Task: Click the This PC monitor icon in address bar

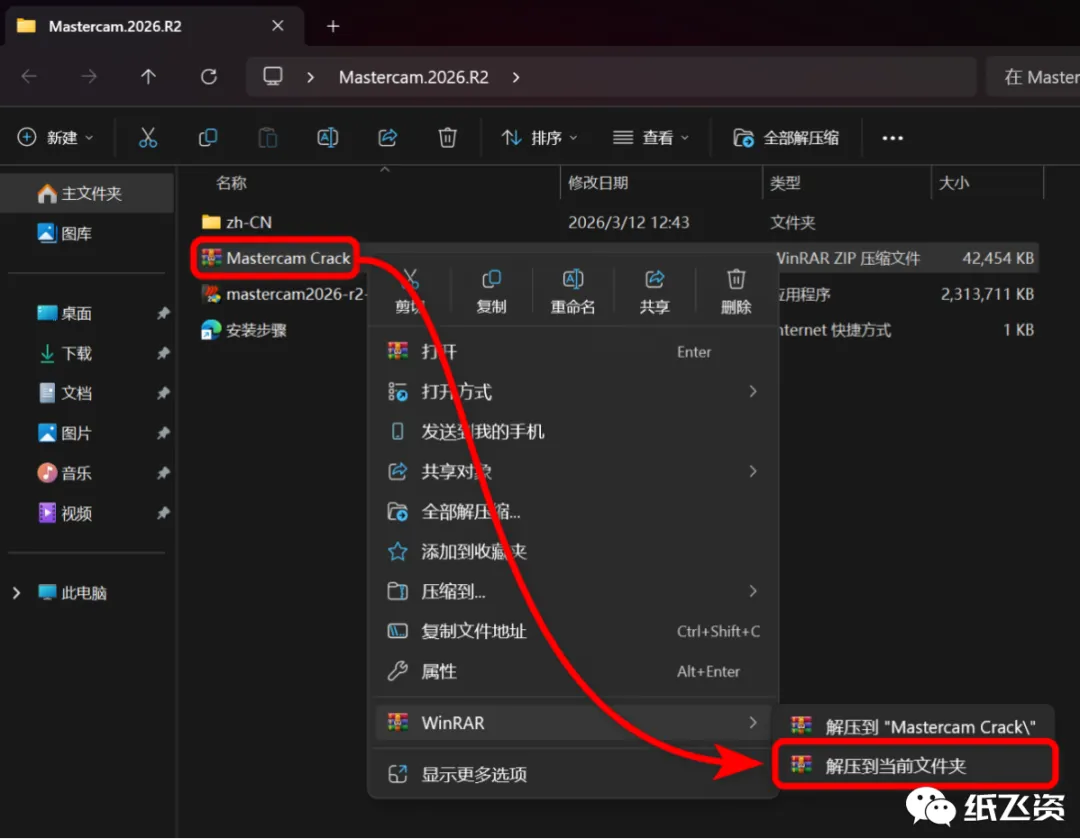Action: 273,76
